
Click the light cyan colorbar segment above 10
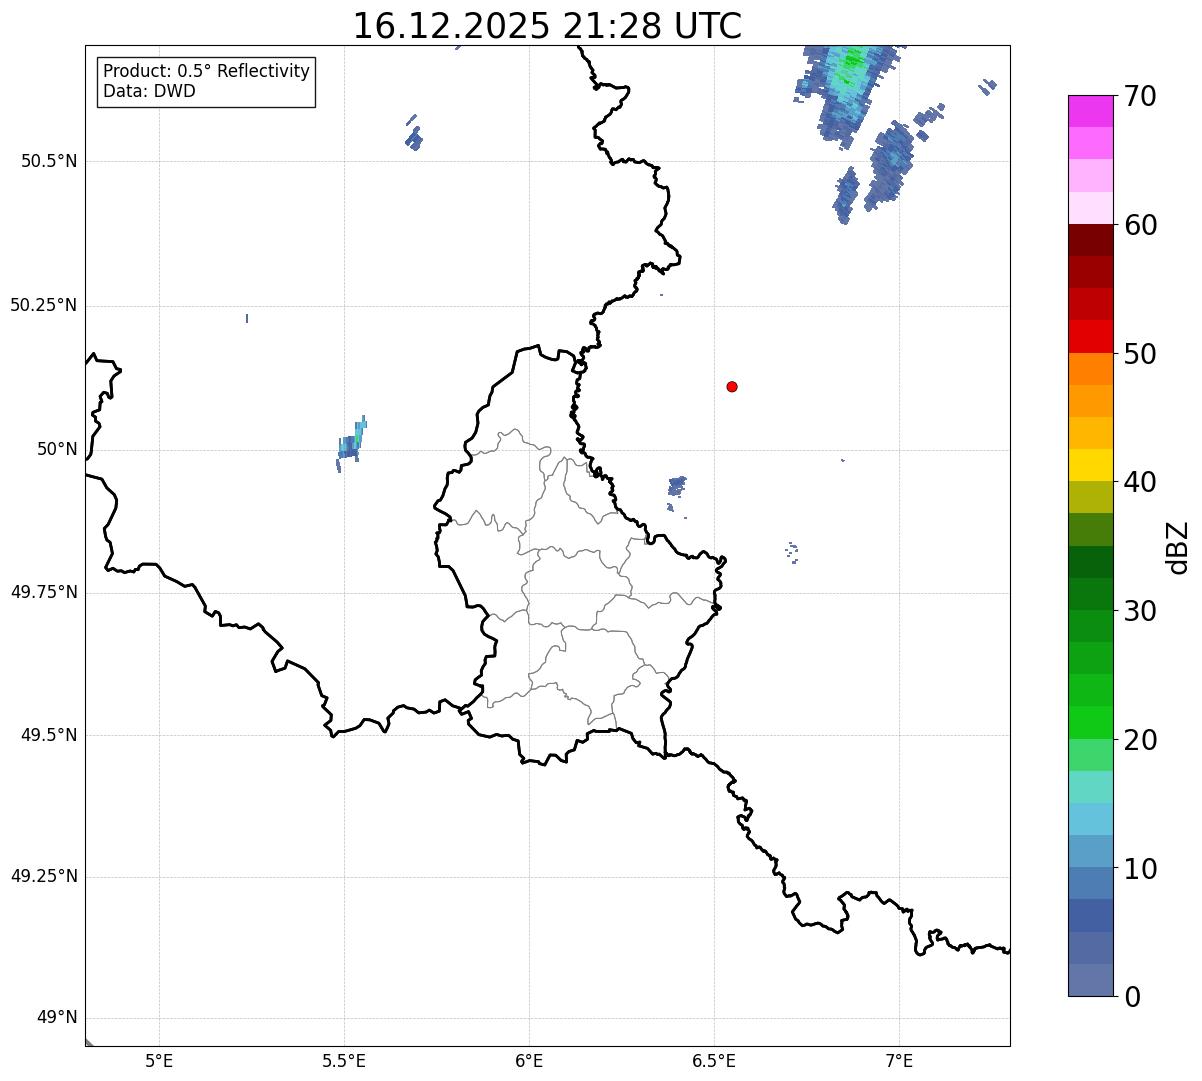(x=1091, y=819)
